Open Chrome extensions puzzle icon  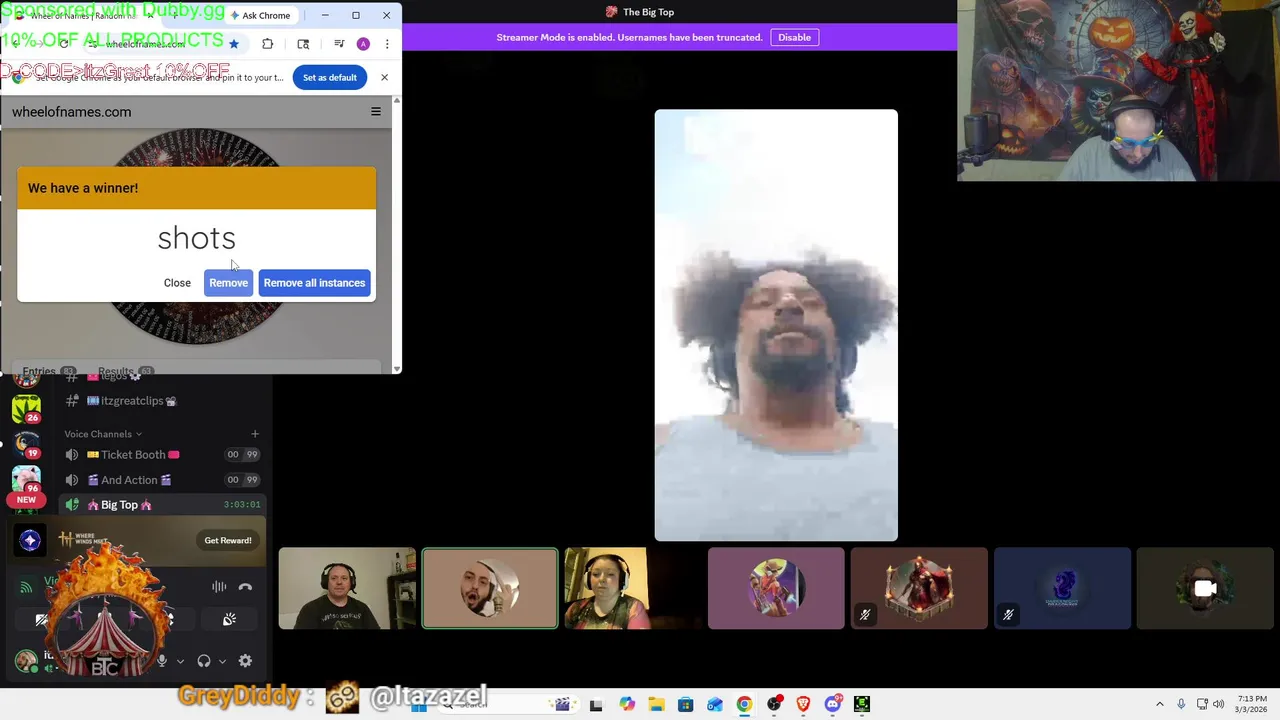267,44
